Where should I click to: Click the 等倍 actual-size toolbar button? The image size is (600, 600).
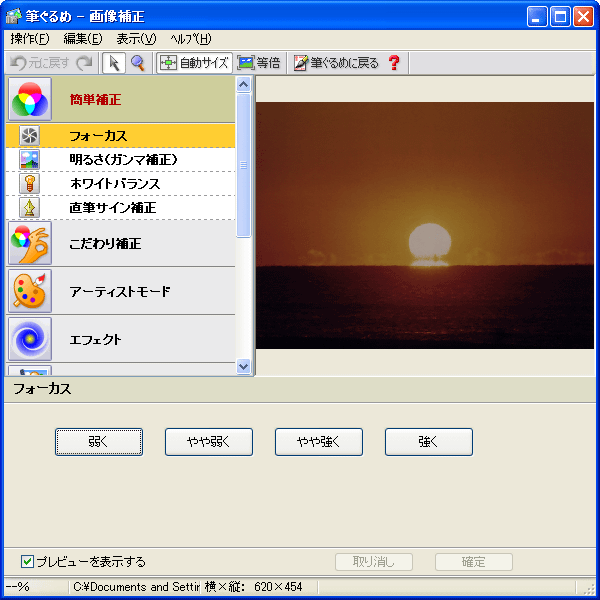pyautogui.click(x=259, y=63)
